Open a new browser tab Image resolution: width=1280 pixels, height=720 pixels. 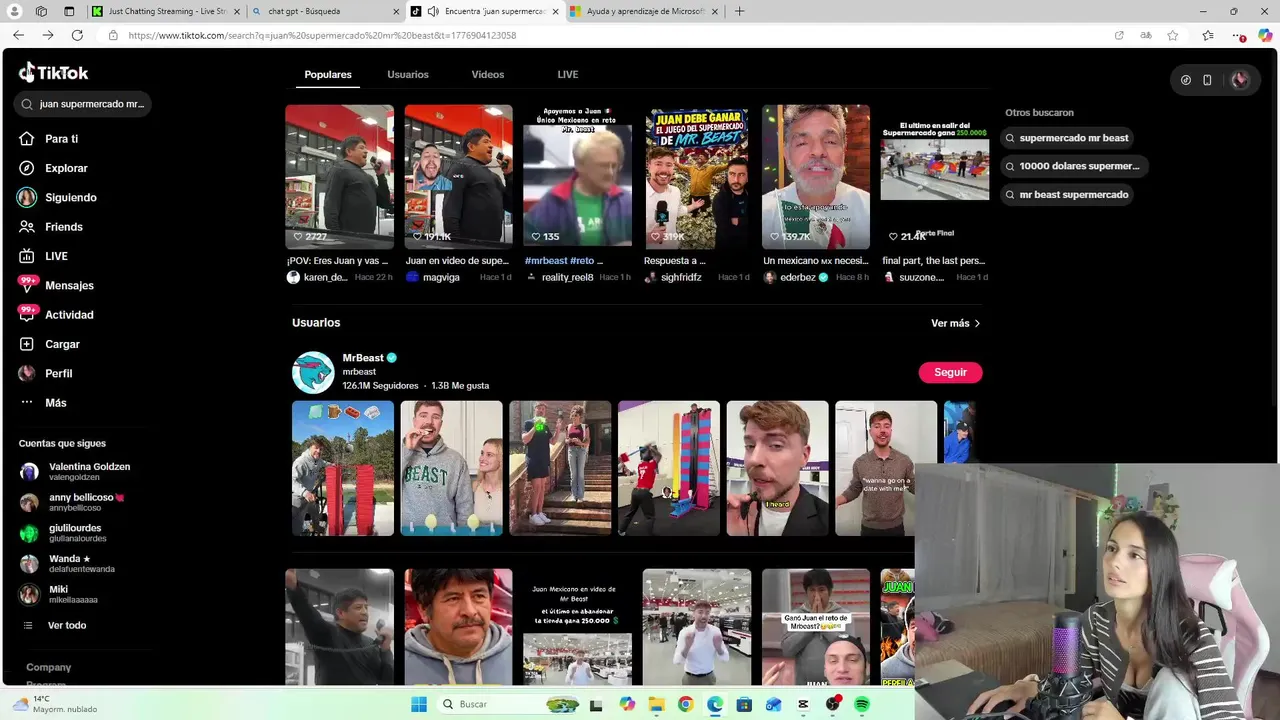pos(740,11)
